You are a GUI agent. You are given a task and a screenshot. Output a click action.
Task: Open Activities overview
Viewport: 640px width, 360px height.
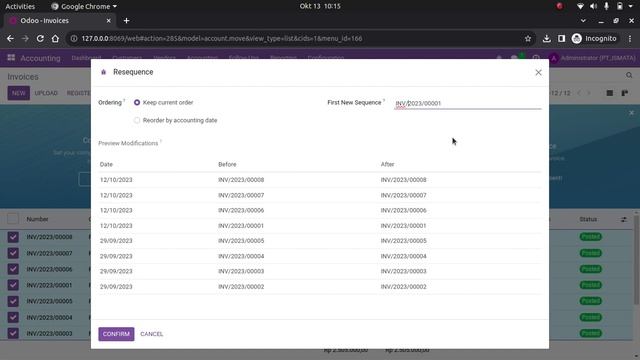[x=20, y=6]
